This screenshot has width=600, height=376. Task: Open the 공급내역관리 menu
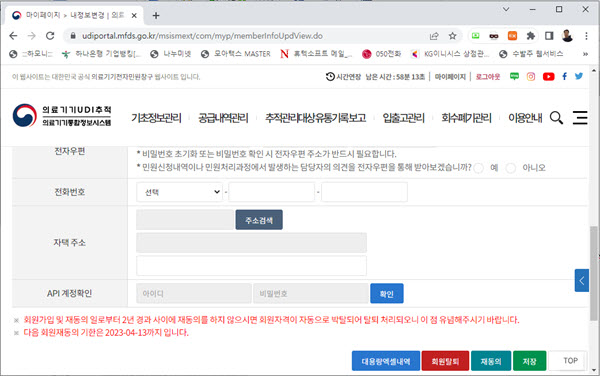[223, 118]
